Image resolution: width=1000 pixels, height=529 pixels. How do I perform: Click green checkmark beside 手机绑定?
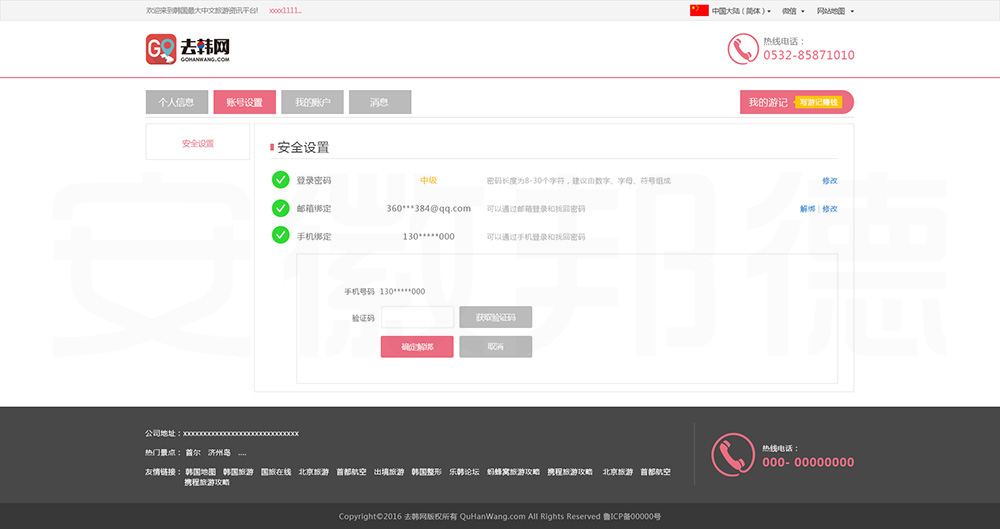(x=280, y=236)
